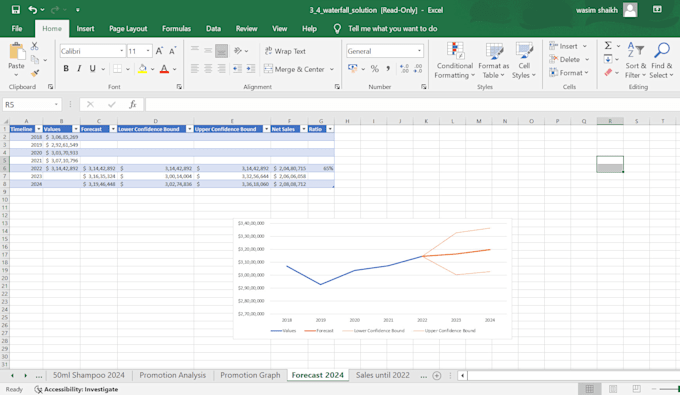
Task: Toggle underline formatting
Action: 92,69
